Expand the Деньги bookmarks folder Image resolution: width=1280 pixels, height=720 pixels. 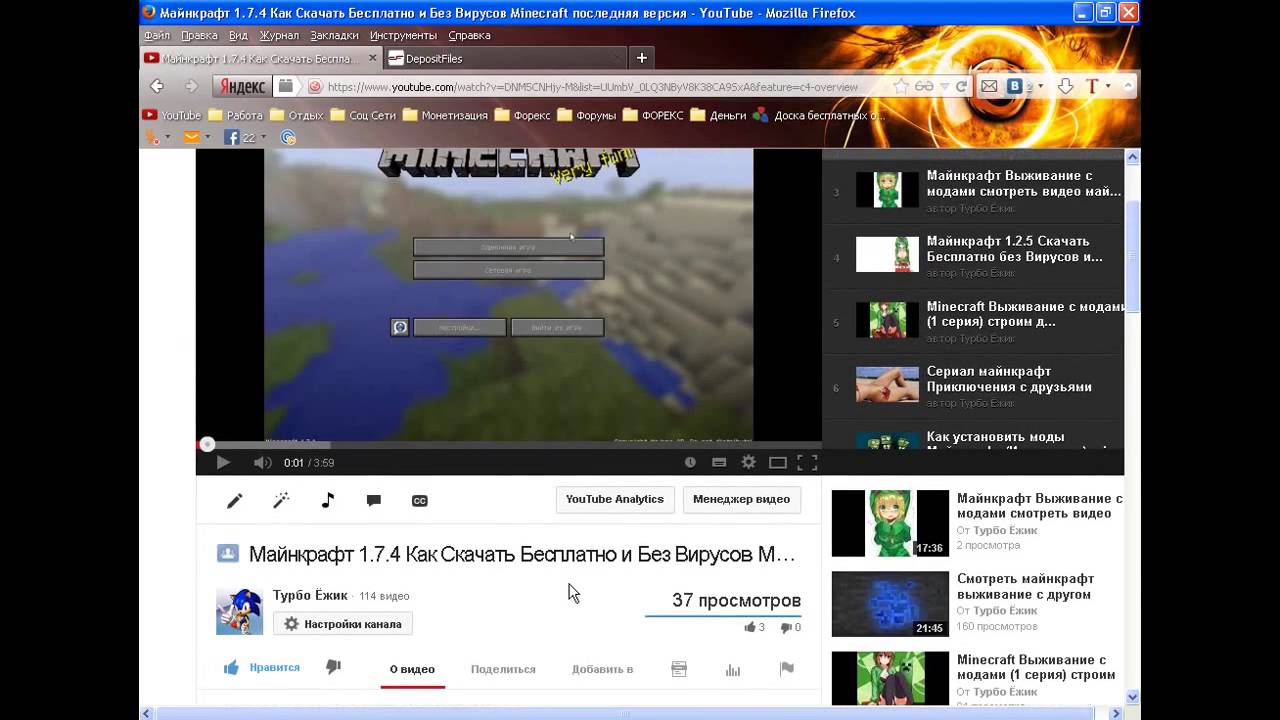(719, 115)
